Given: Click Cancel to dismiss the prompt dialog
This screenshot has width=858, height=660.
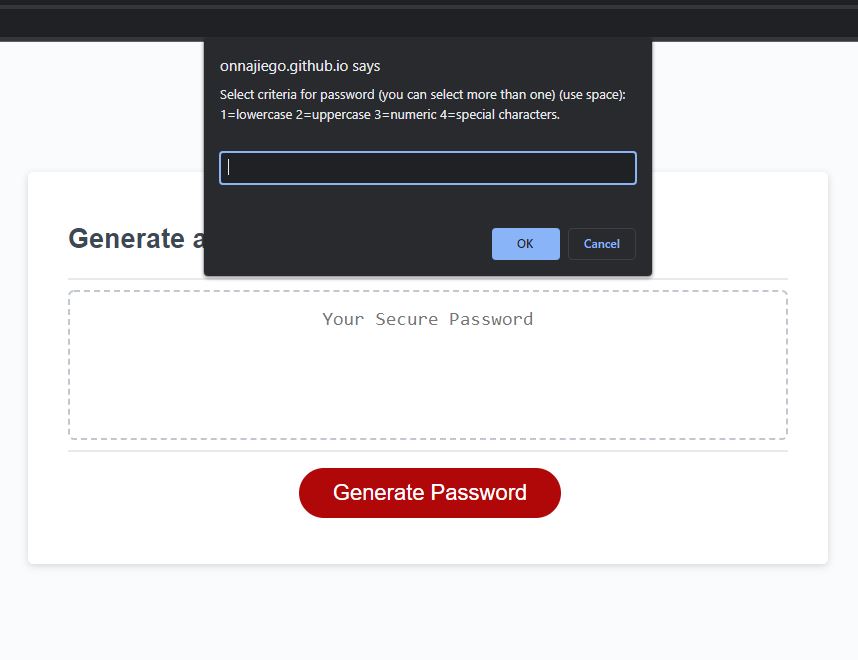Looking at the screenshot, I should click(601, 244).
